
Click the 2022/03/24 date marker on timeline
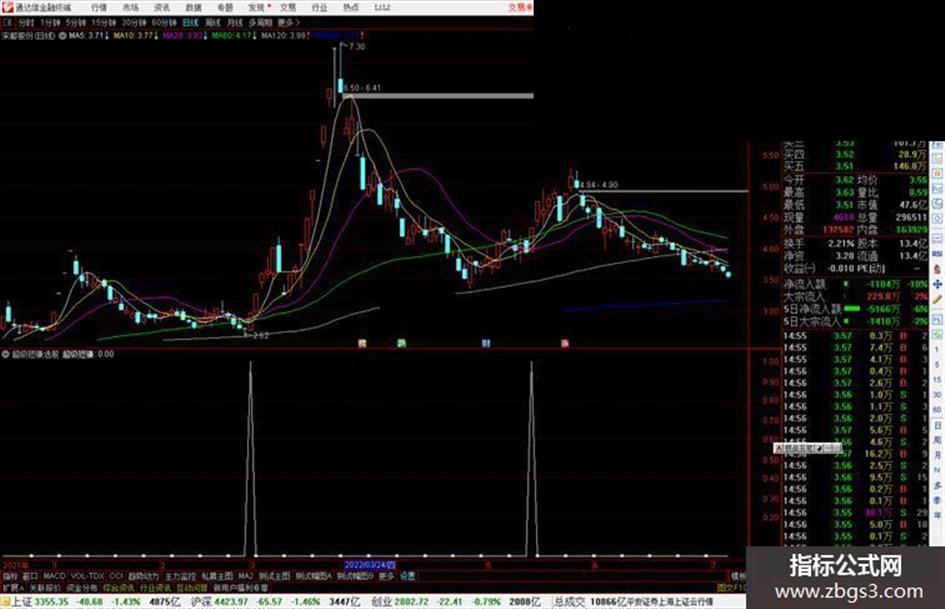click(x=369, y=566)
